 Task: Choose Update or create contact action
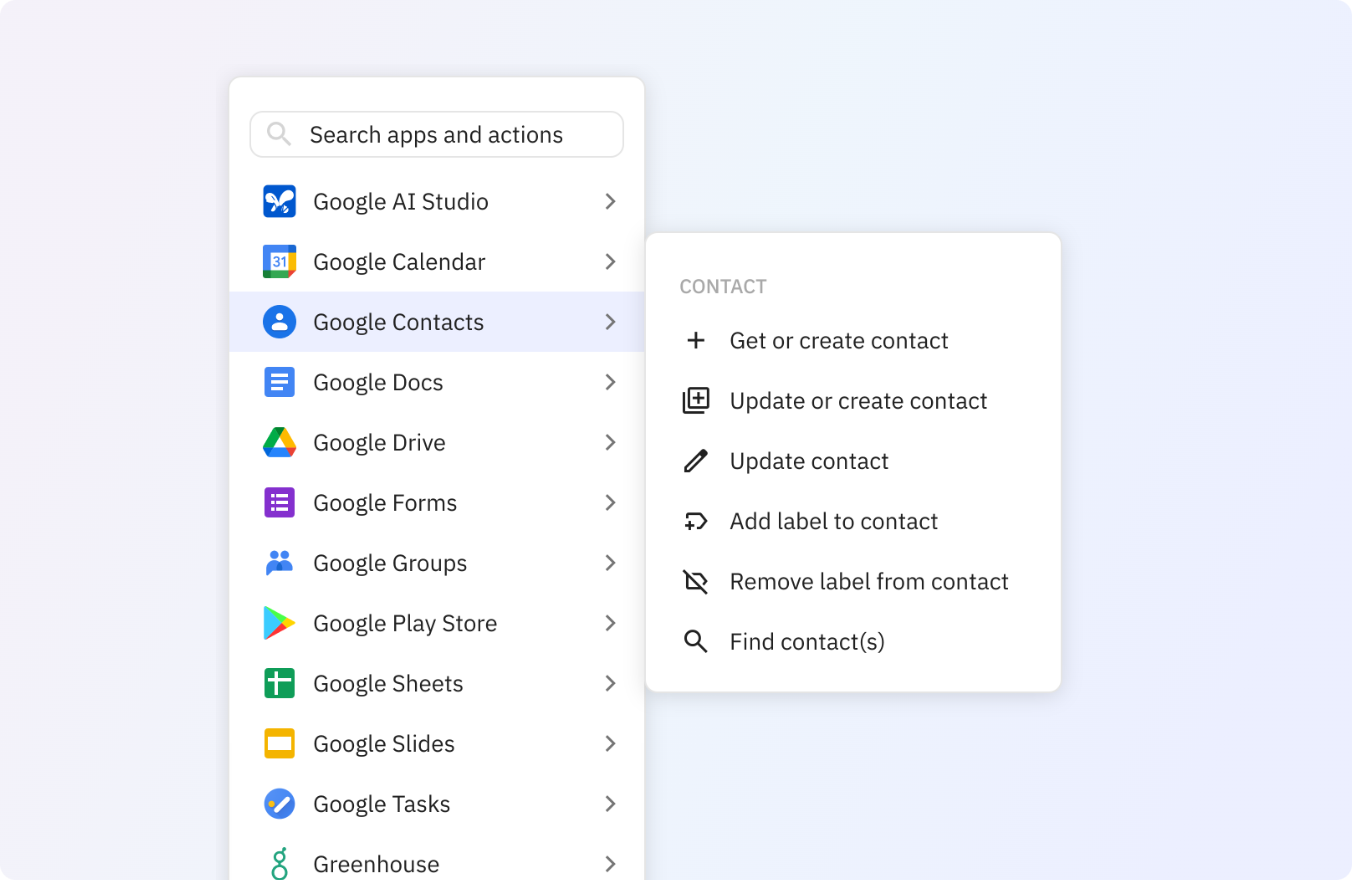pyautogui.click(x=853, y=401)
